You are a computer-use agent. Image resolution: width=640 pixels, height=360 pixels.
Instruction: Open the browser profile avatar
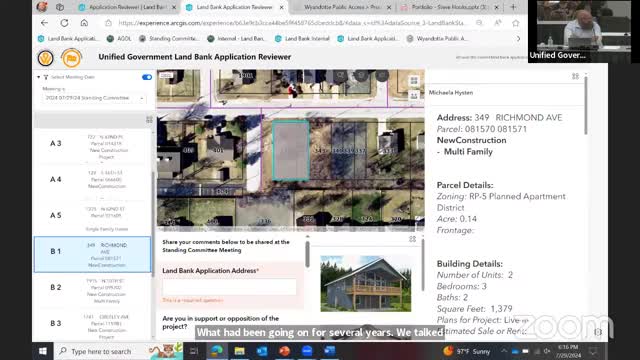(42, 7)
